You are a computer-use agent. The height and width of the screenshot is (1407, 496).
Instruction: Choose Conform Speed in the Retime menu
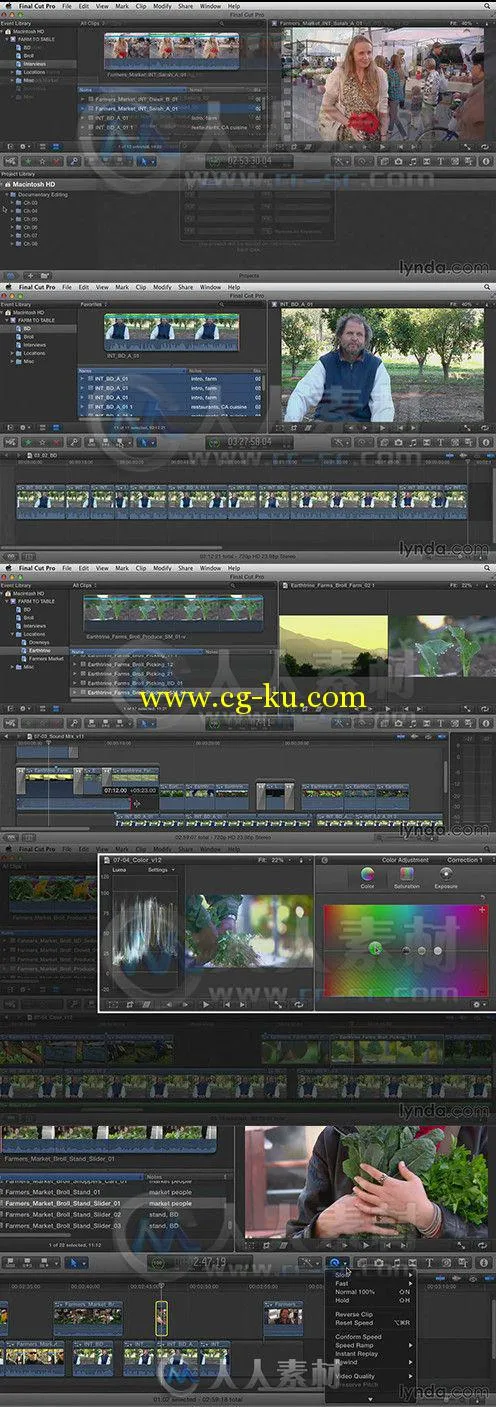(358, 1337)
